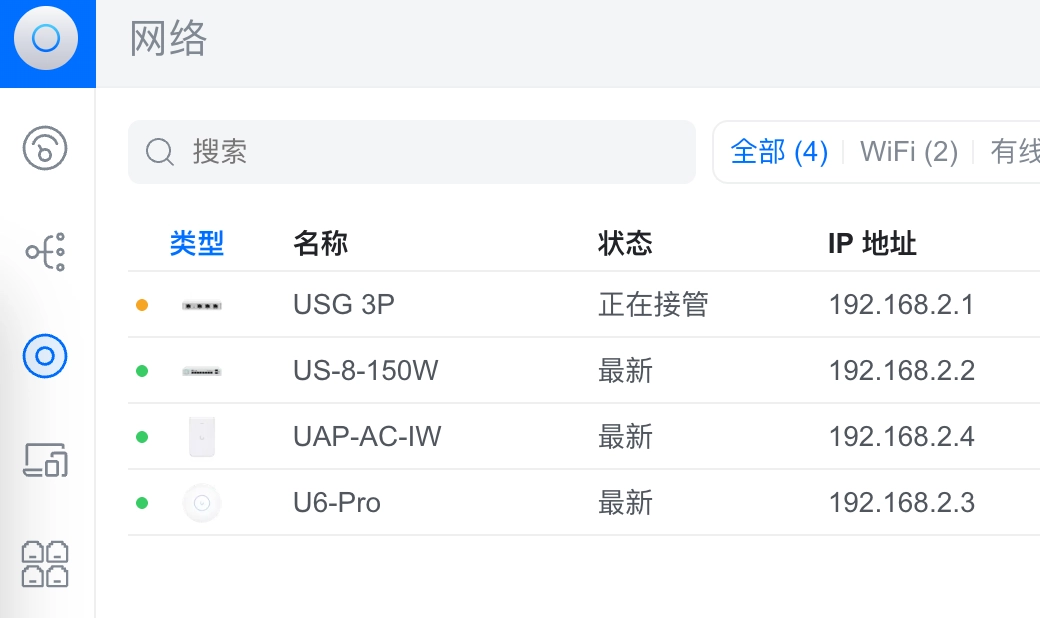The image size is (1040, 618).
Task: Open the 全部 (4) filter
Action: [780, 151]
